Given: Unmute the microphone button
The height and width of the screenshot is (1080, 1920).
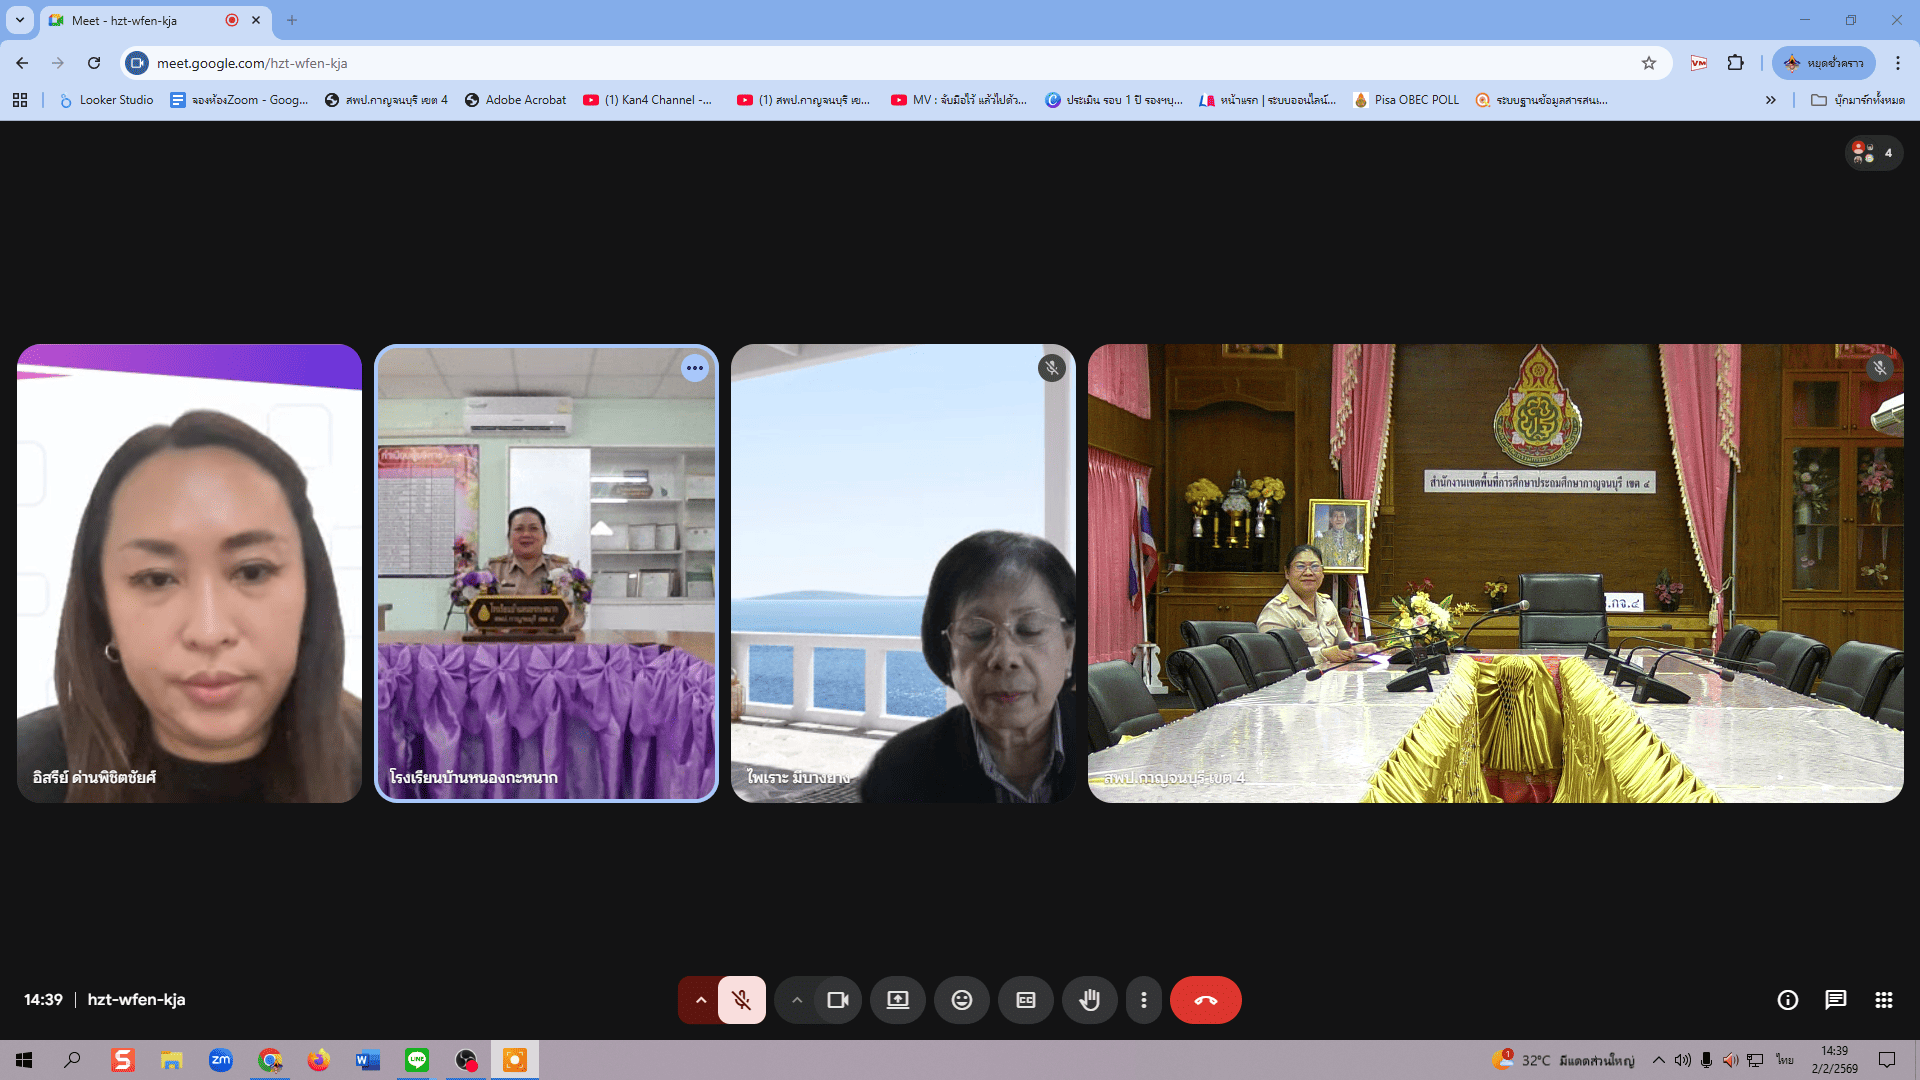Looking at the screenshot, I should pos(741,1000).
